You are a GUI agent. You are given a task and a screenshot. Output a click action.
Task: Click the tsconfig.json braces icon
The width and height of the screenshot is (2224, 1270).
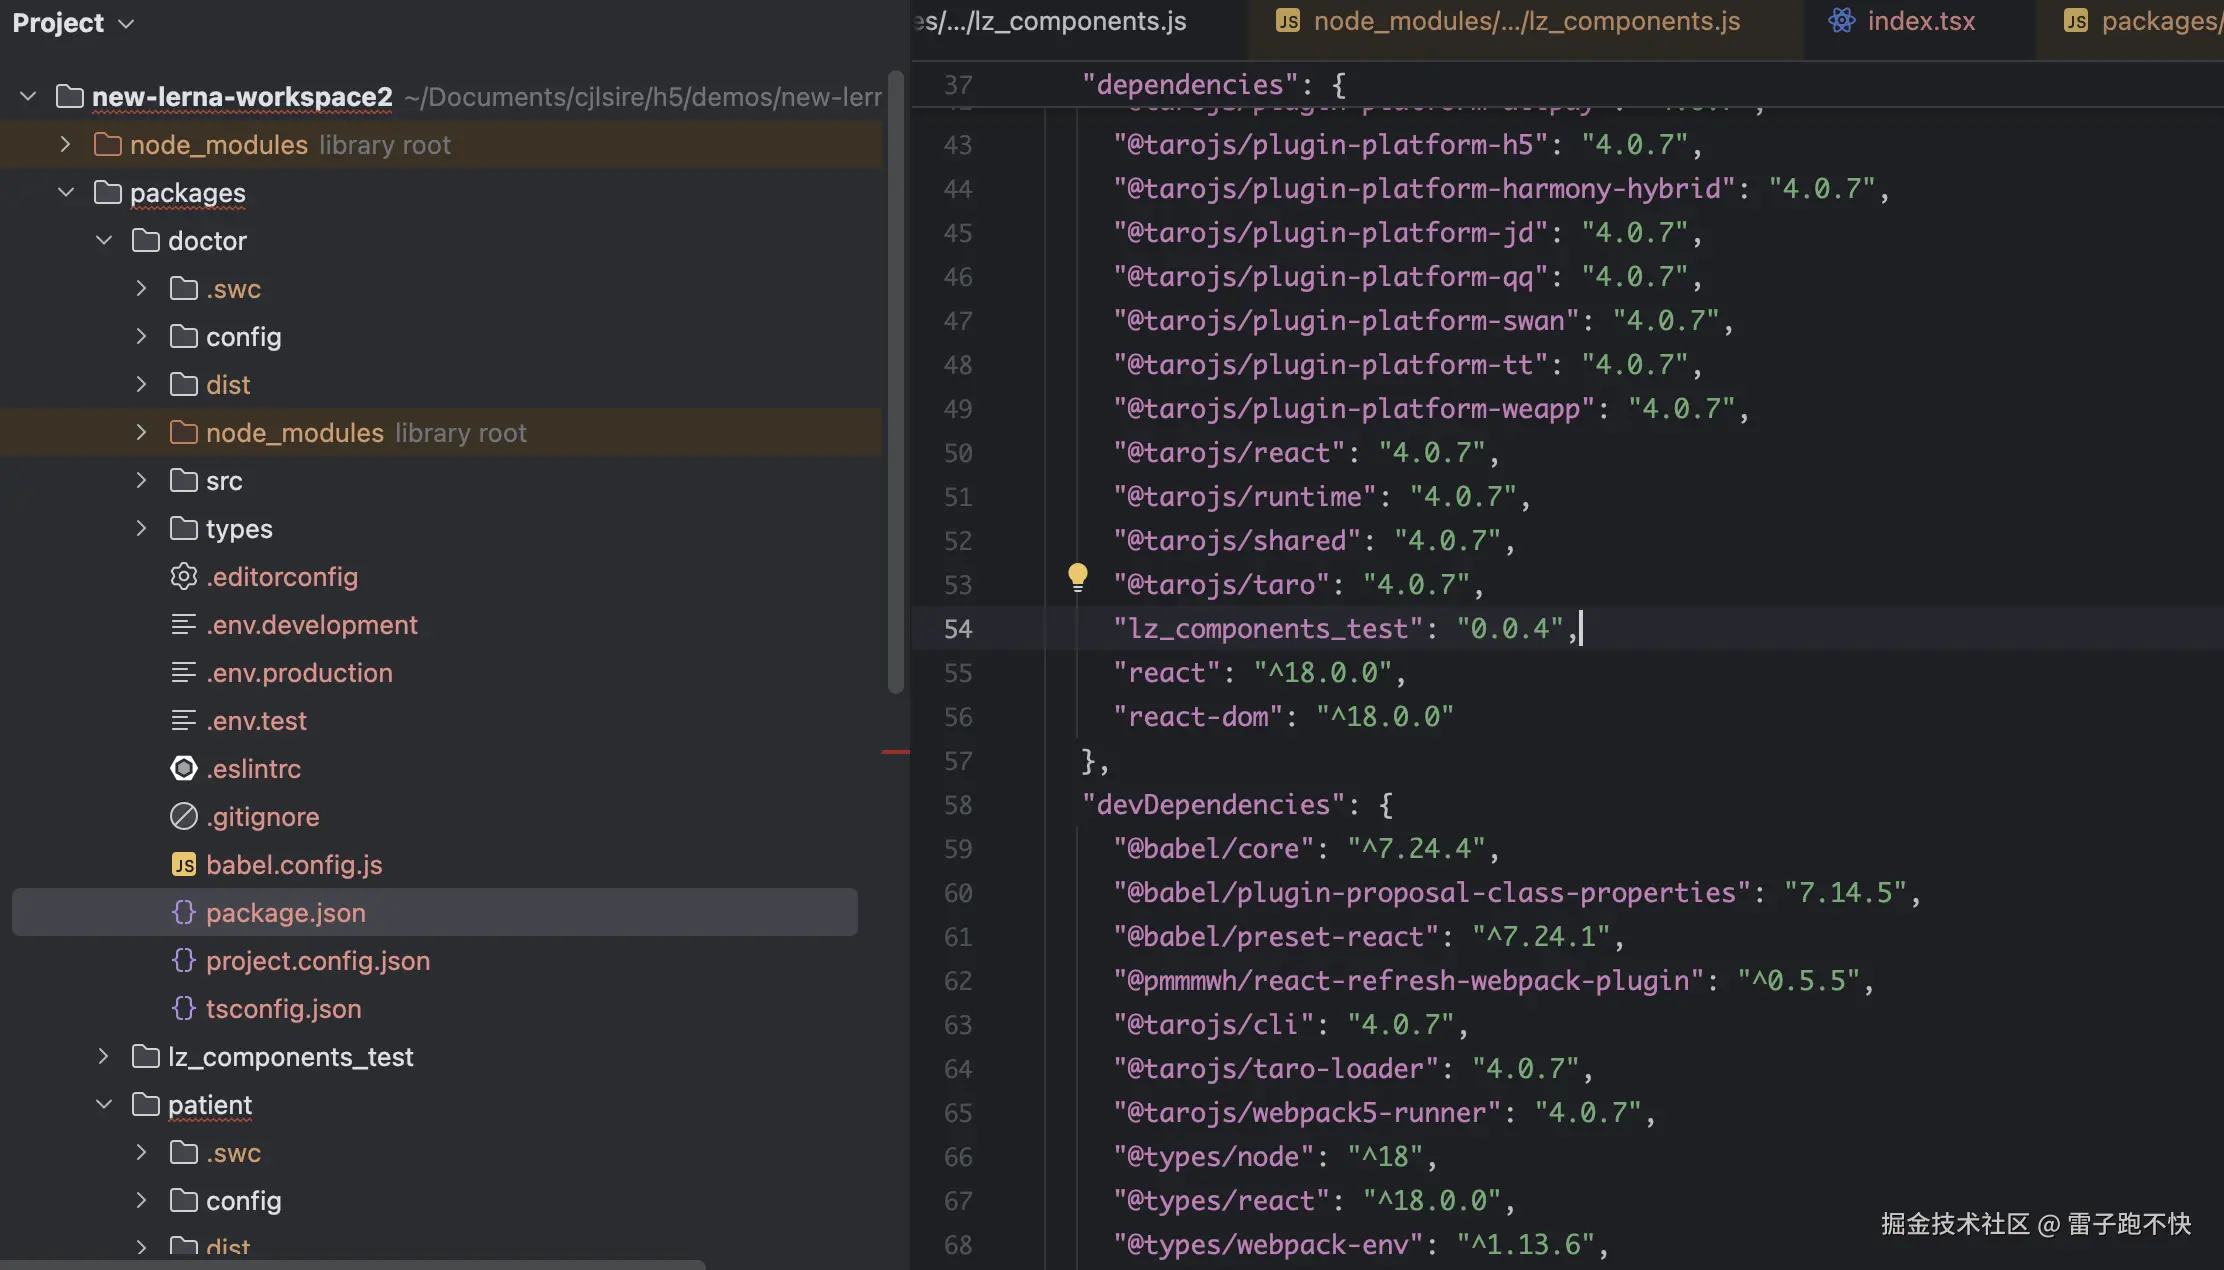point(183,1009)
